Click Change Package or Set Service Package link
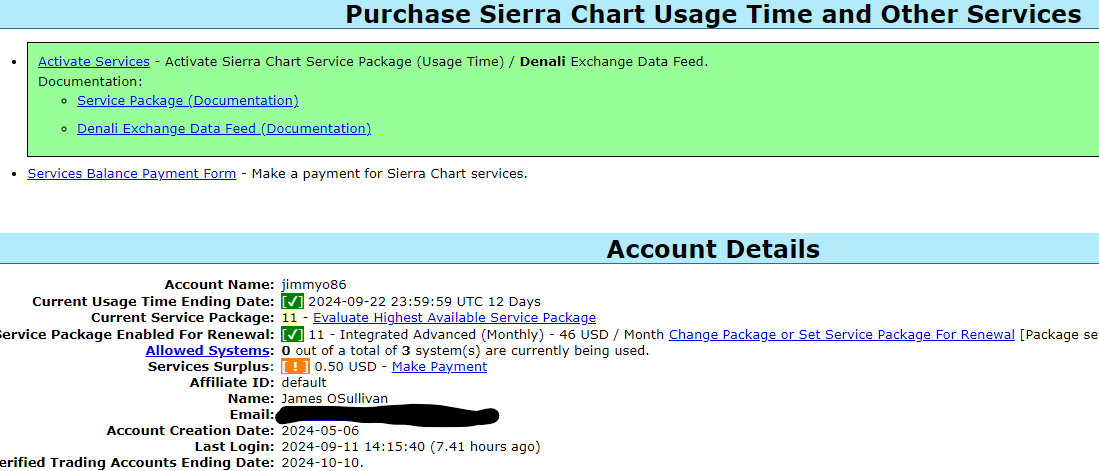This screenshot has height=471, width=1099. (842, 335)
